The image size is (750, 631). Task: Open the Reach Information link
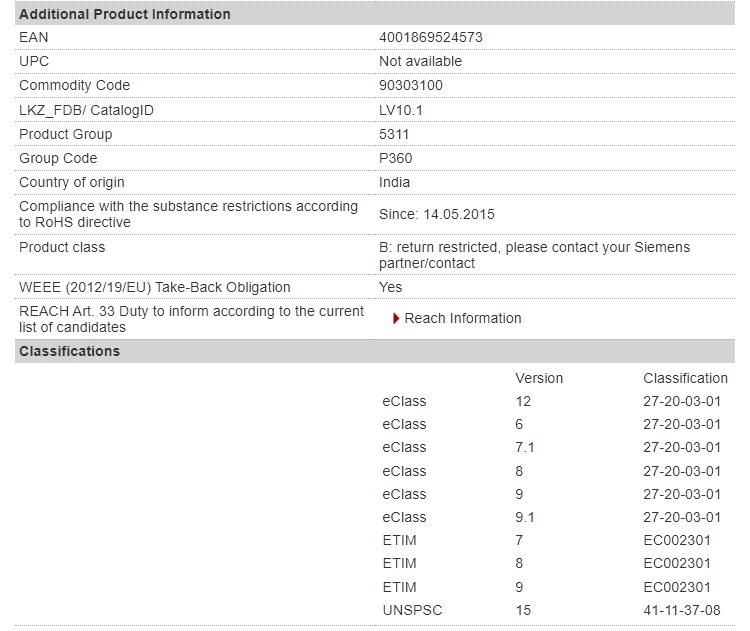(463, 319)
